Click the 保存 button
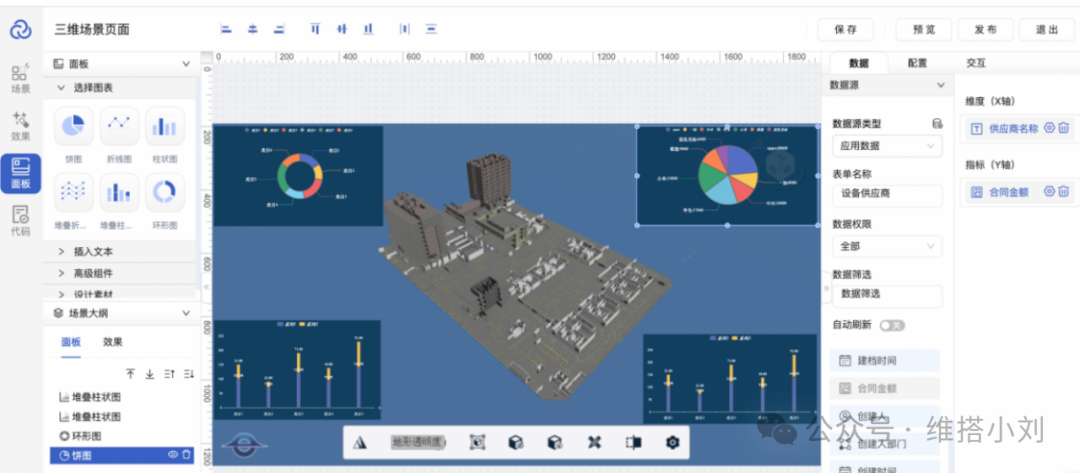This screenshot has width=1080, height=473. tap(845, 30)
